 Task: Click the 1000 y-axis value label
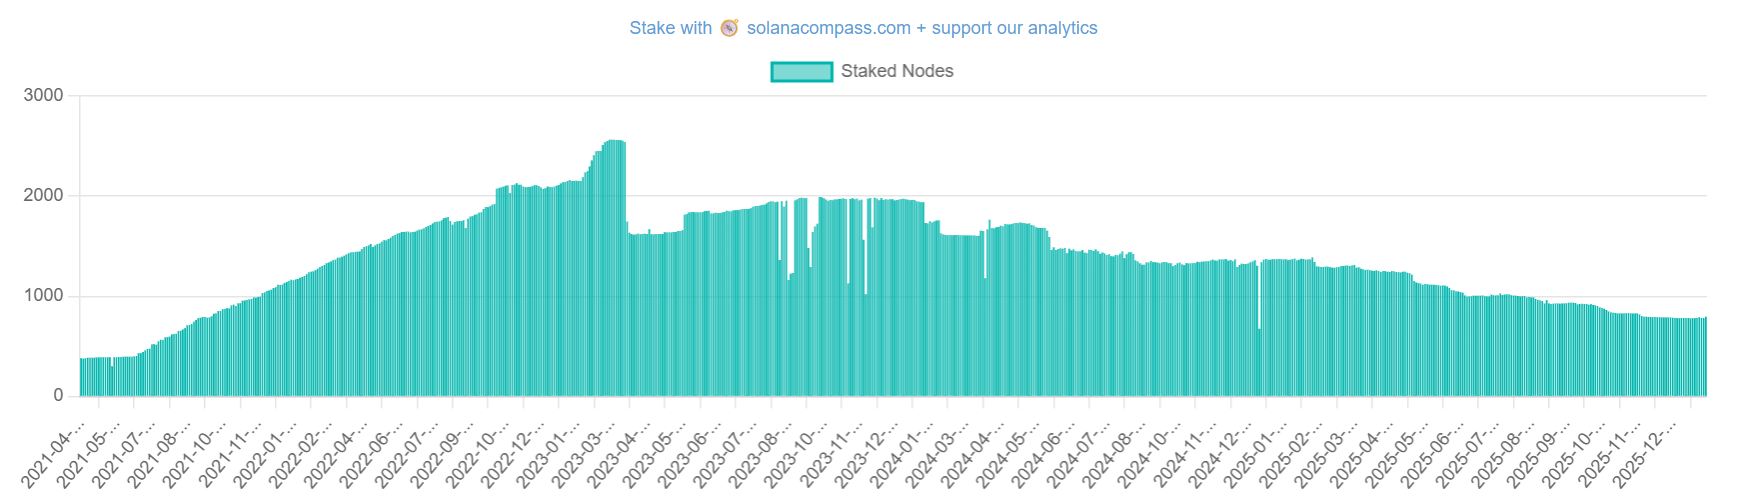pyautogui.click(x=43, y=296)
